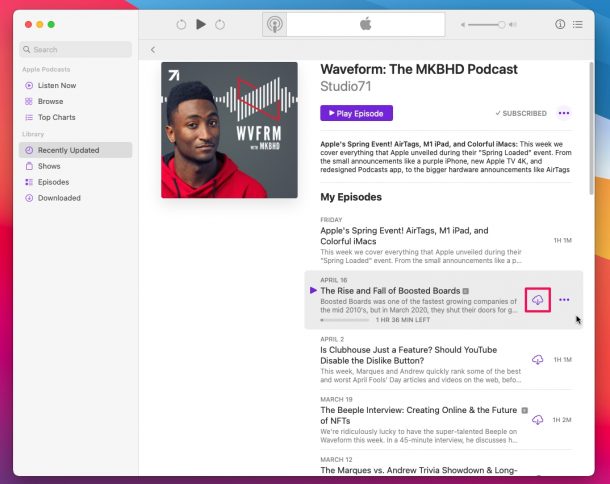Open more options for Boosted Boards episode

coord(564,299)
